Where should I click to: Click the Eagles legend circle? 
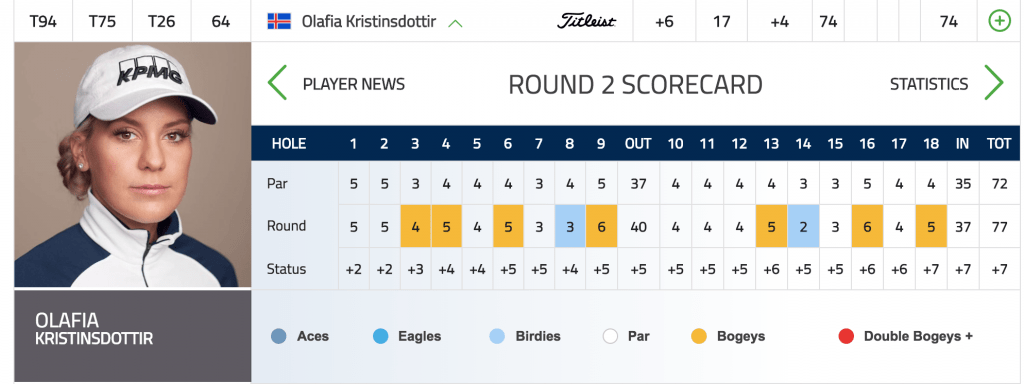[x=381, y=337]
